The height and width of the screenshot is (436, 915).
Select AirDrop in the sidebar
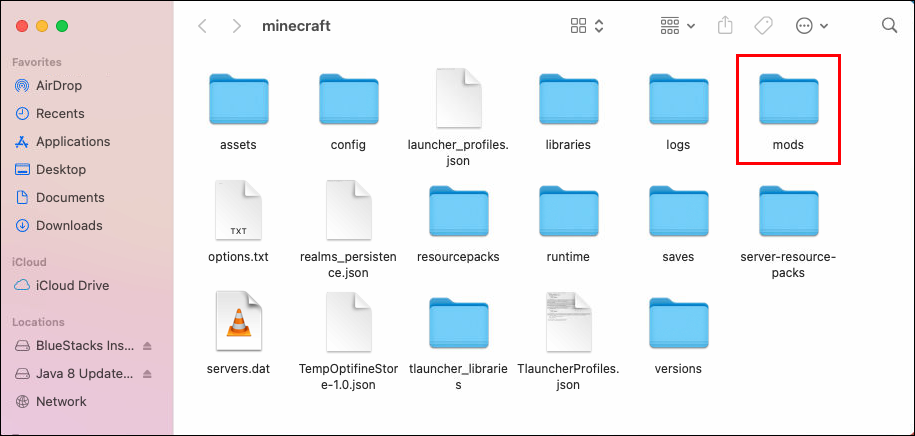[x=58, y=86]
